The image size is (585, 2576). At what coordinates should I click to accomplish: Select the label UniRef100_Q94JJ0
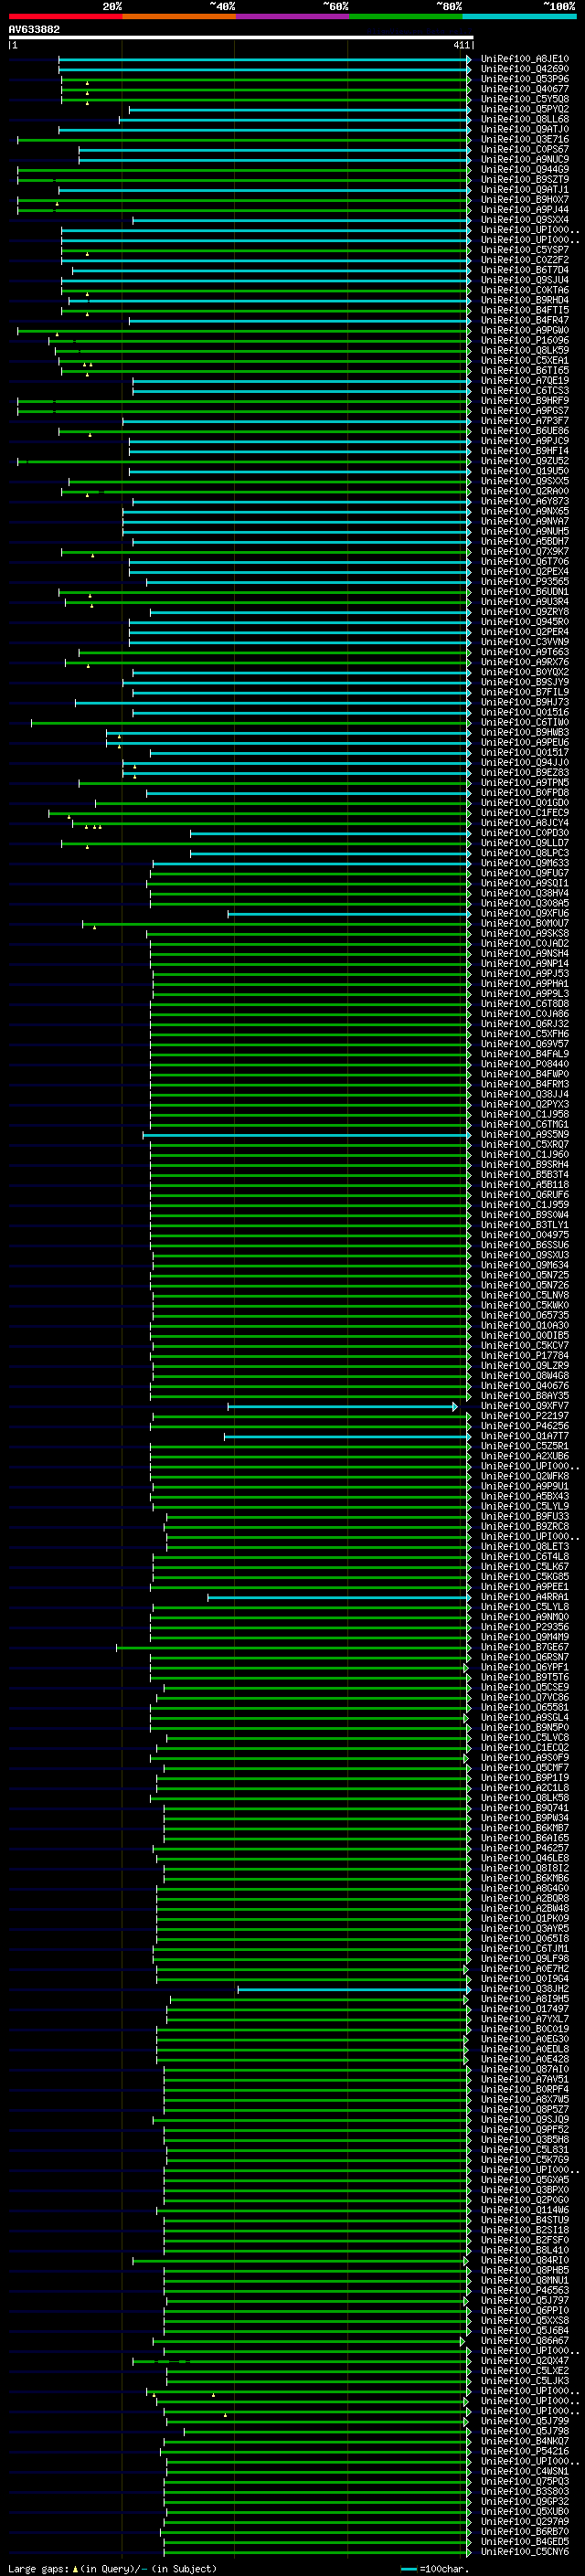(525, 762)
